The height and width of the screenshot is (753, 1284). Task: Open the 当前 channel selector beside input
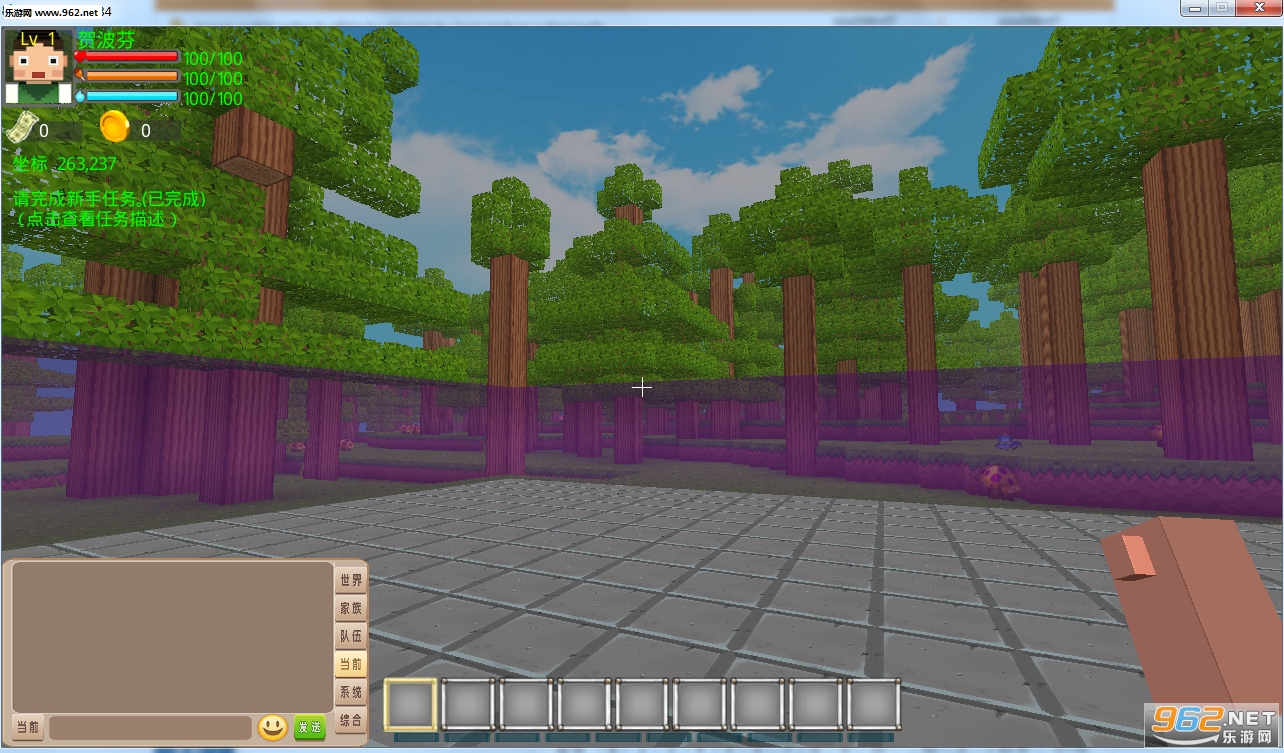click(28, 728)
